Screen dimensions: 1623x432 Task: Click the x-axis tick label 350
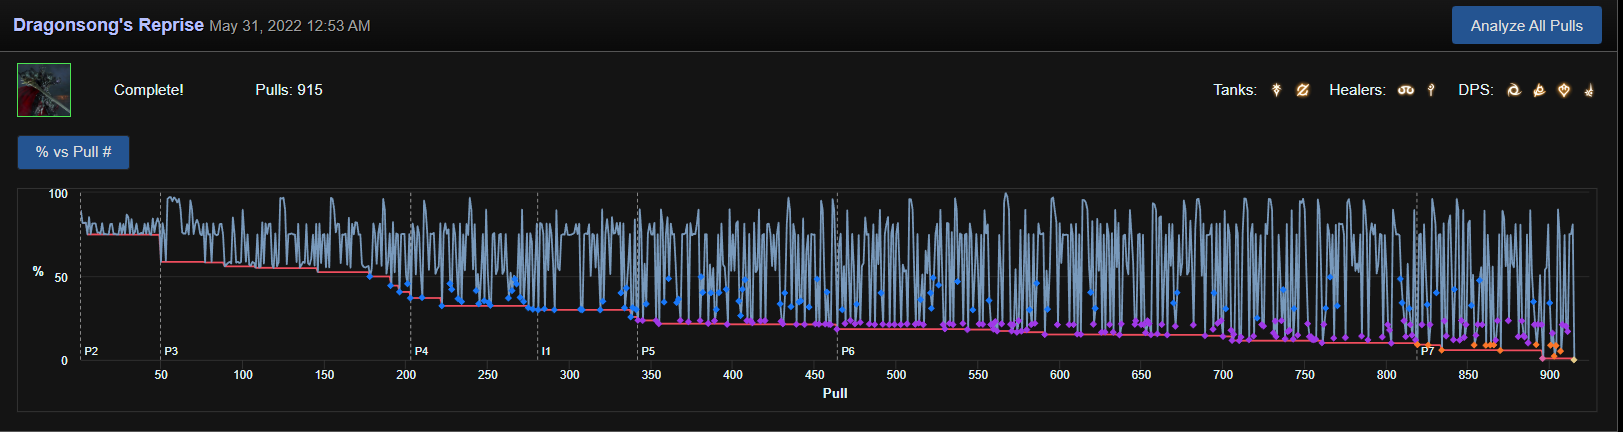coord(651,375)
